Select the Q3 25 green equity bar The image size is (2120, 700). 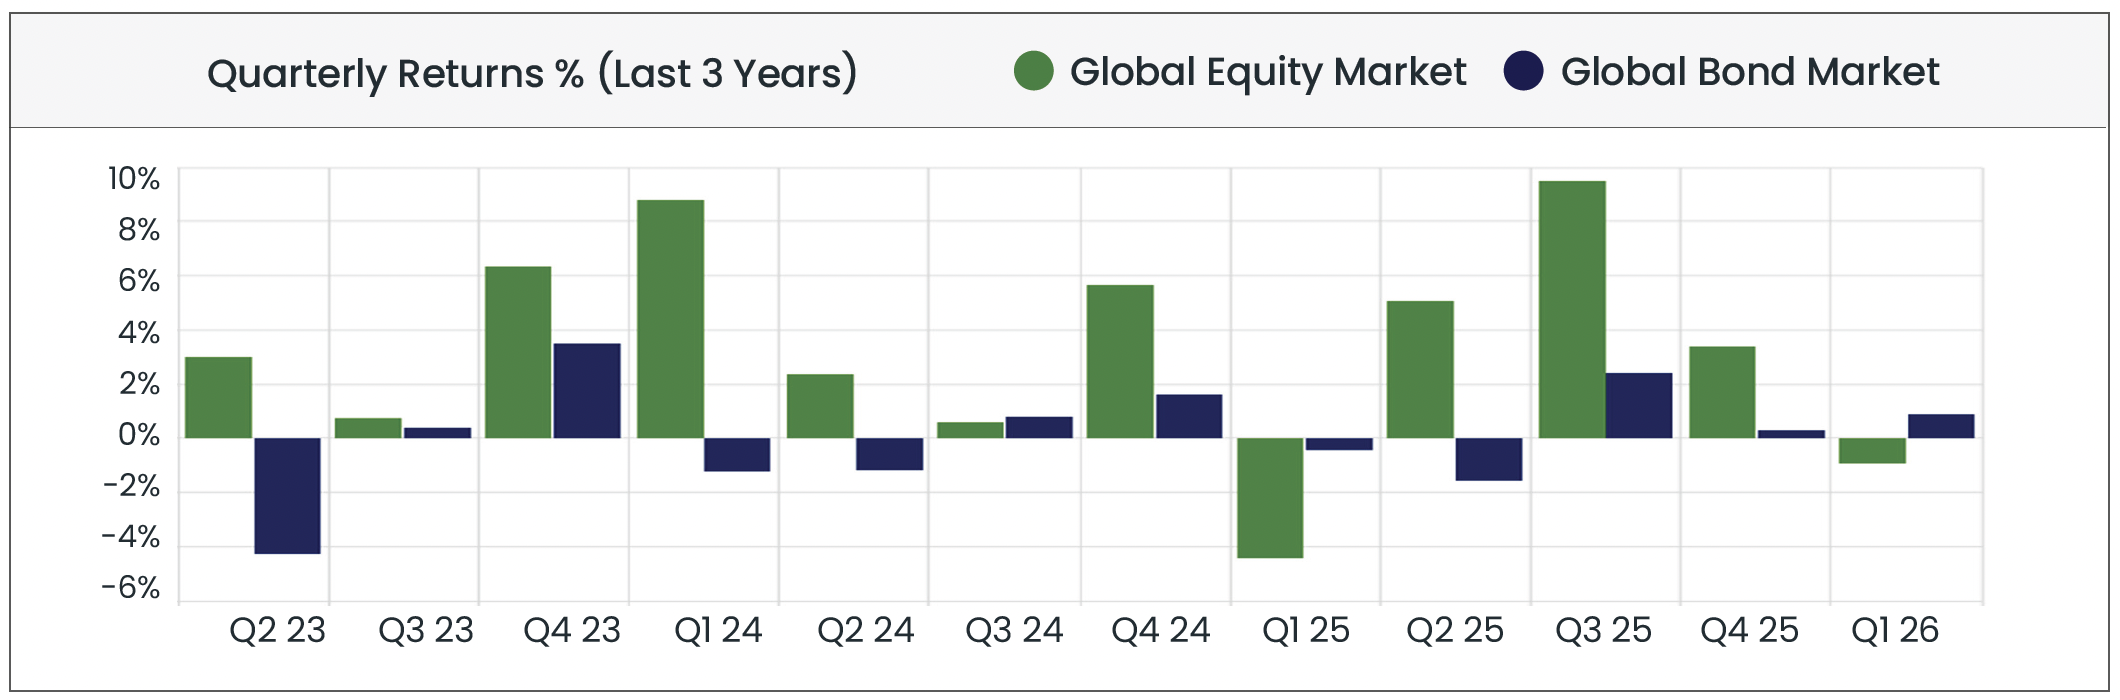pos(1572,309)
